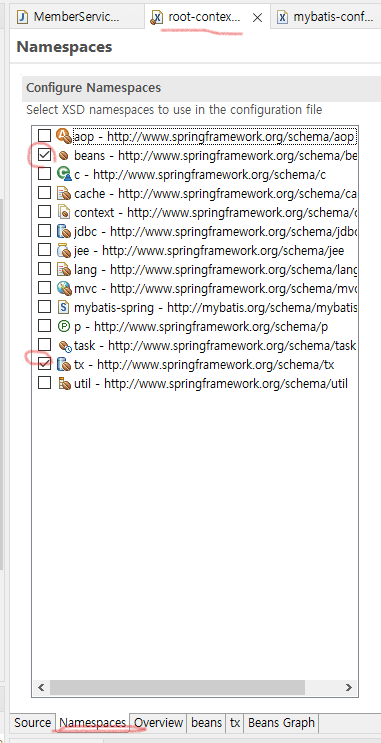
Task: Uncheck the beans namespace checkbox
Action: [x=44, y=155]
